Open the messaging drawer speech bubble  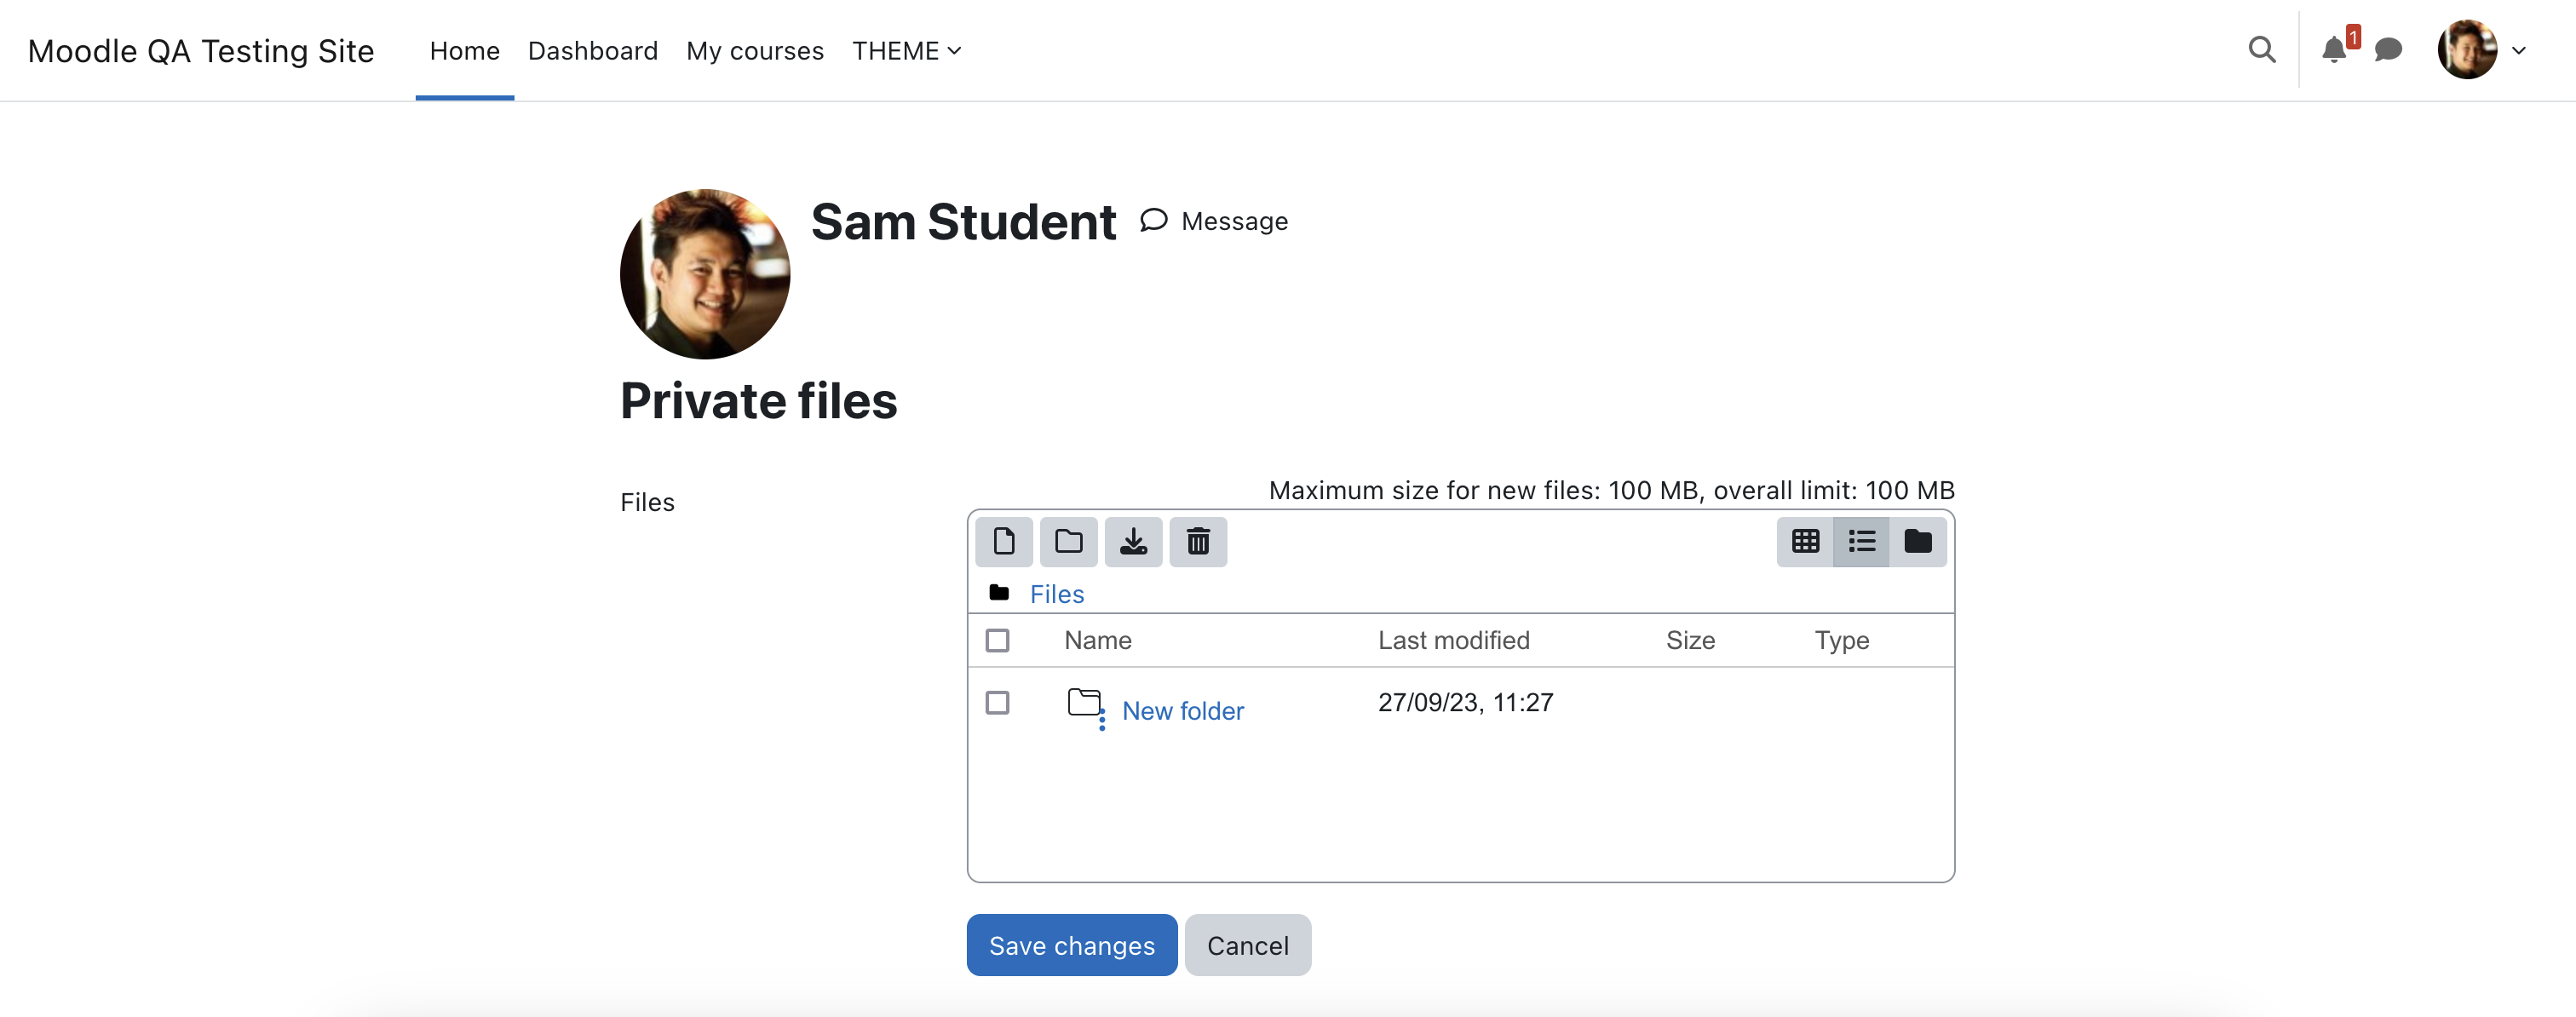(x=2388, y=49)
